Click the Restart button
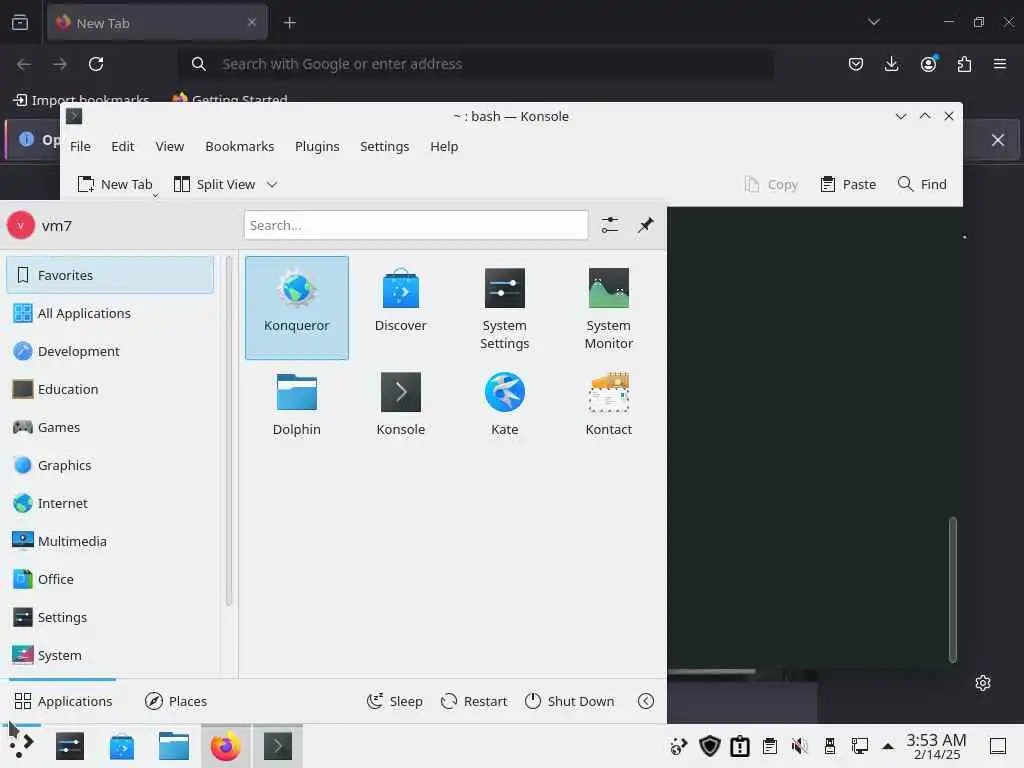1024x768 pixels. (474, 701)
